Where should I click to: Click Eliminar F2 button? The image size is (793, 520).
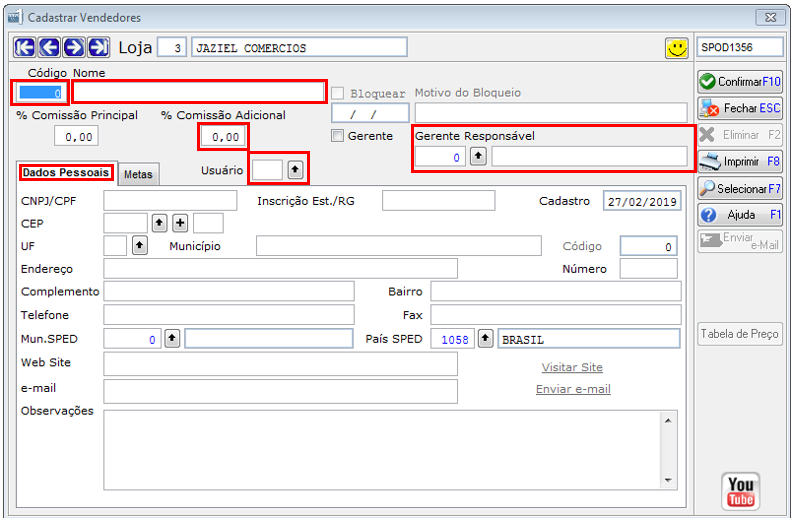[740, 135]
